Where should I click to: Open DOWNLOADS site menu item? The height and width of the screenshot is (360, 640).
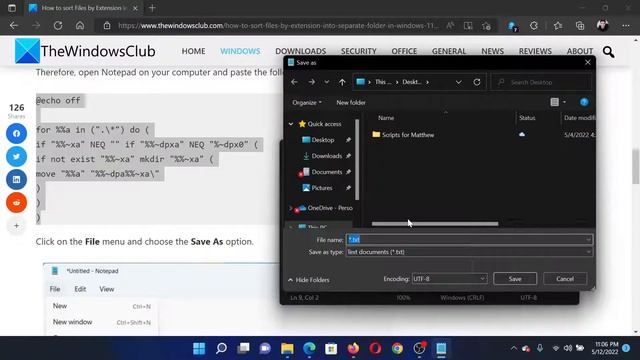(x=300, y=51)
